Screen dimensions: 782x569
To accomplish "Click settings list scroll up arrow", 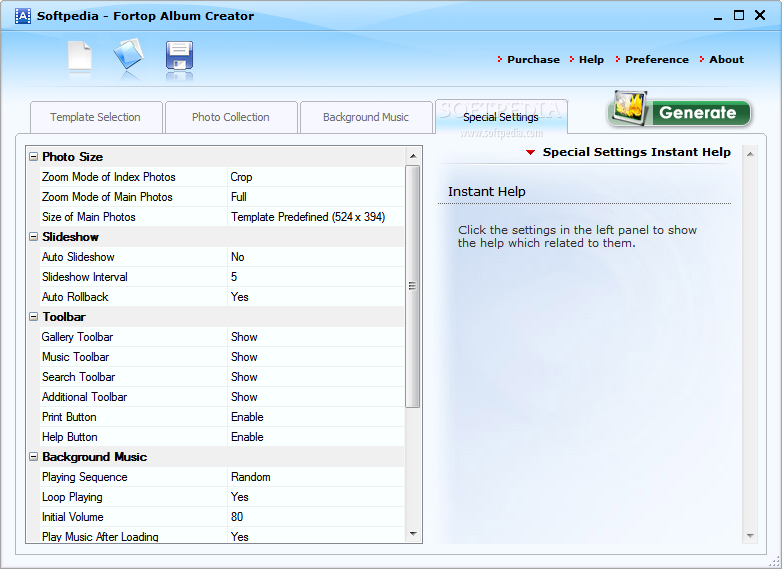I will click(413, 156).
